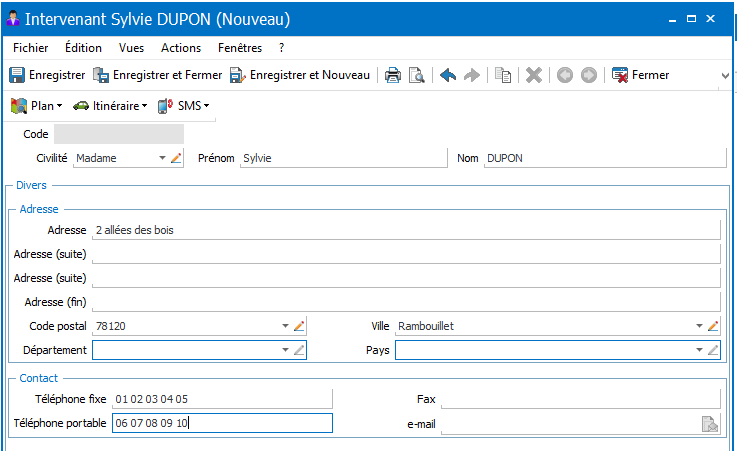Click the Intervenant title bar person icon
Screen dimensions: 737x451
point(13,19)
